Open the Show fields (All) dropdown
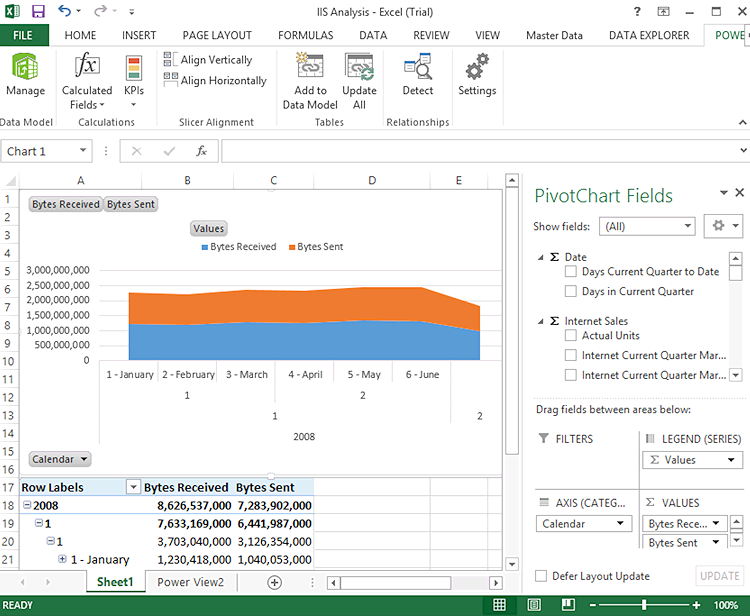750x616 pixels. [x=647, y=226]
